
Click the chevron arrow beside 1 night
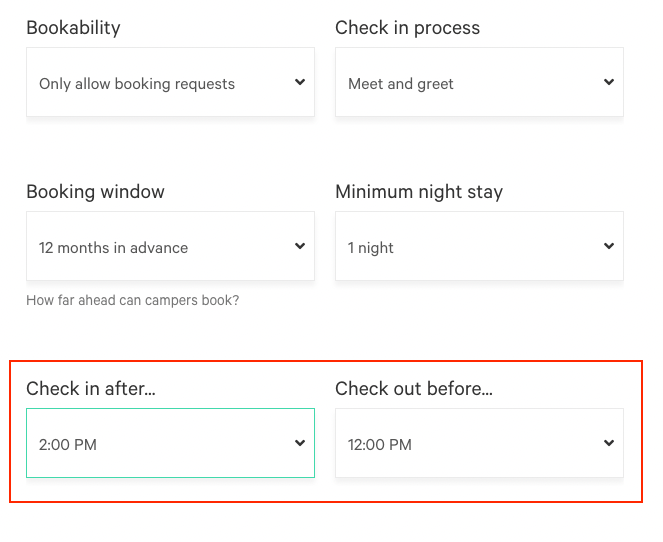609,246
